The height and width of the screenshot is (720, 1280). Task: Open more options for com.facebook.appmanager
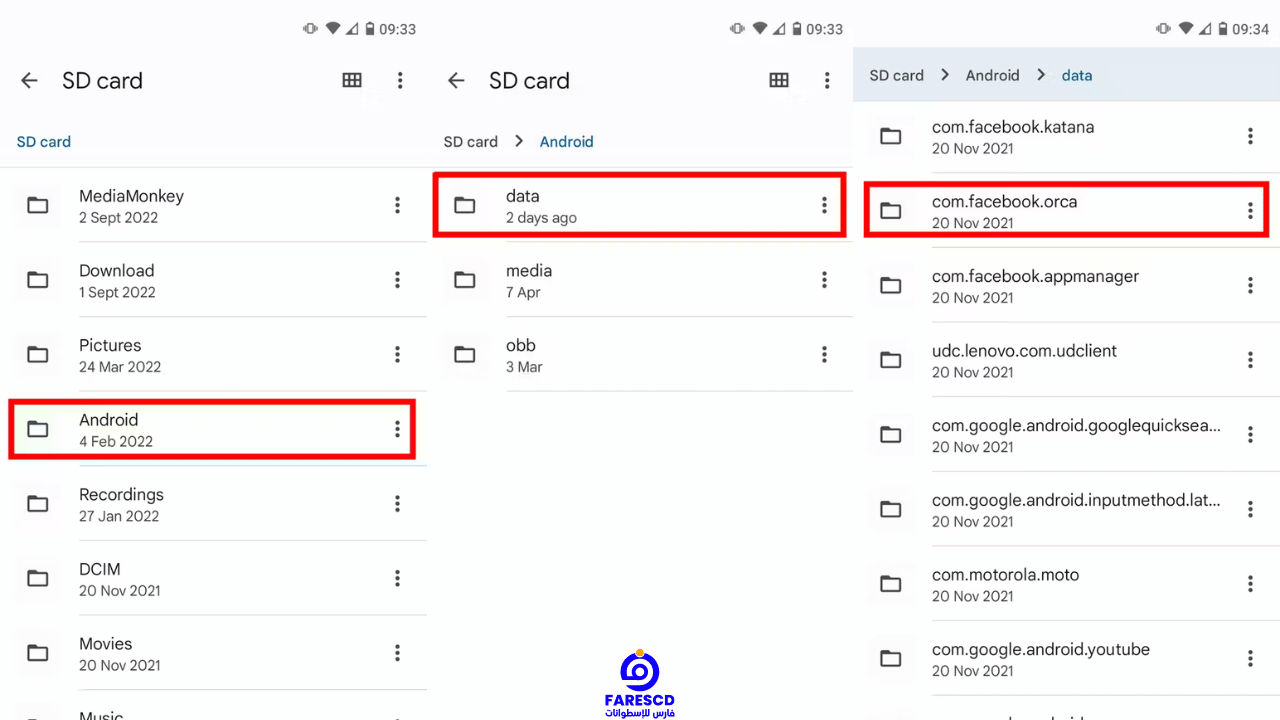point(1250,285)
